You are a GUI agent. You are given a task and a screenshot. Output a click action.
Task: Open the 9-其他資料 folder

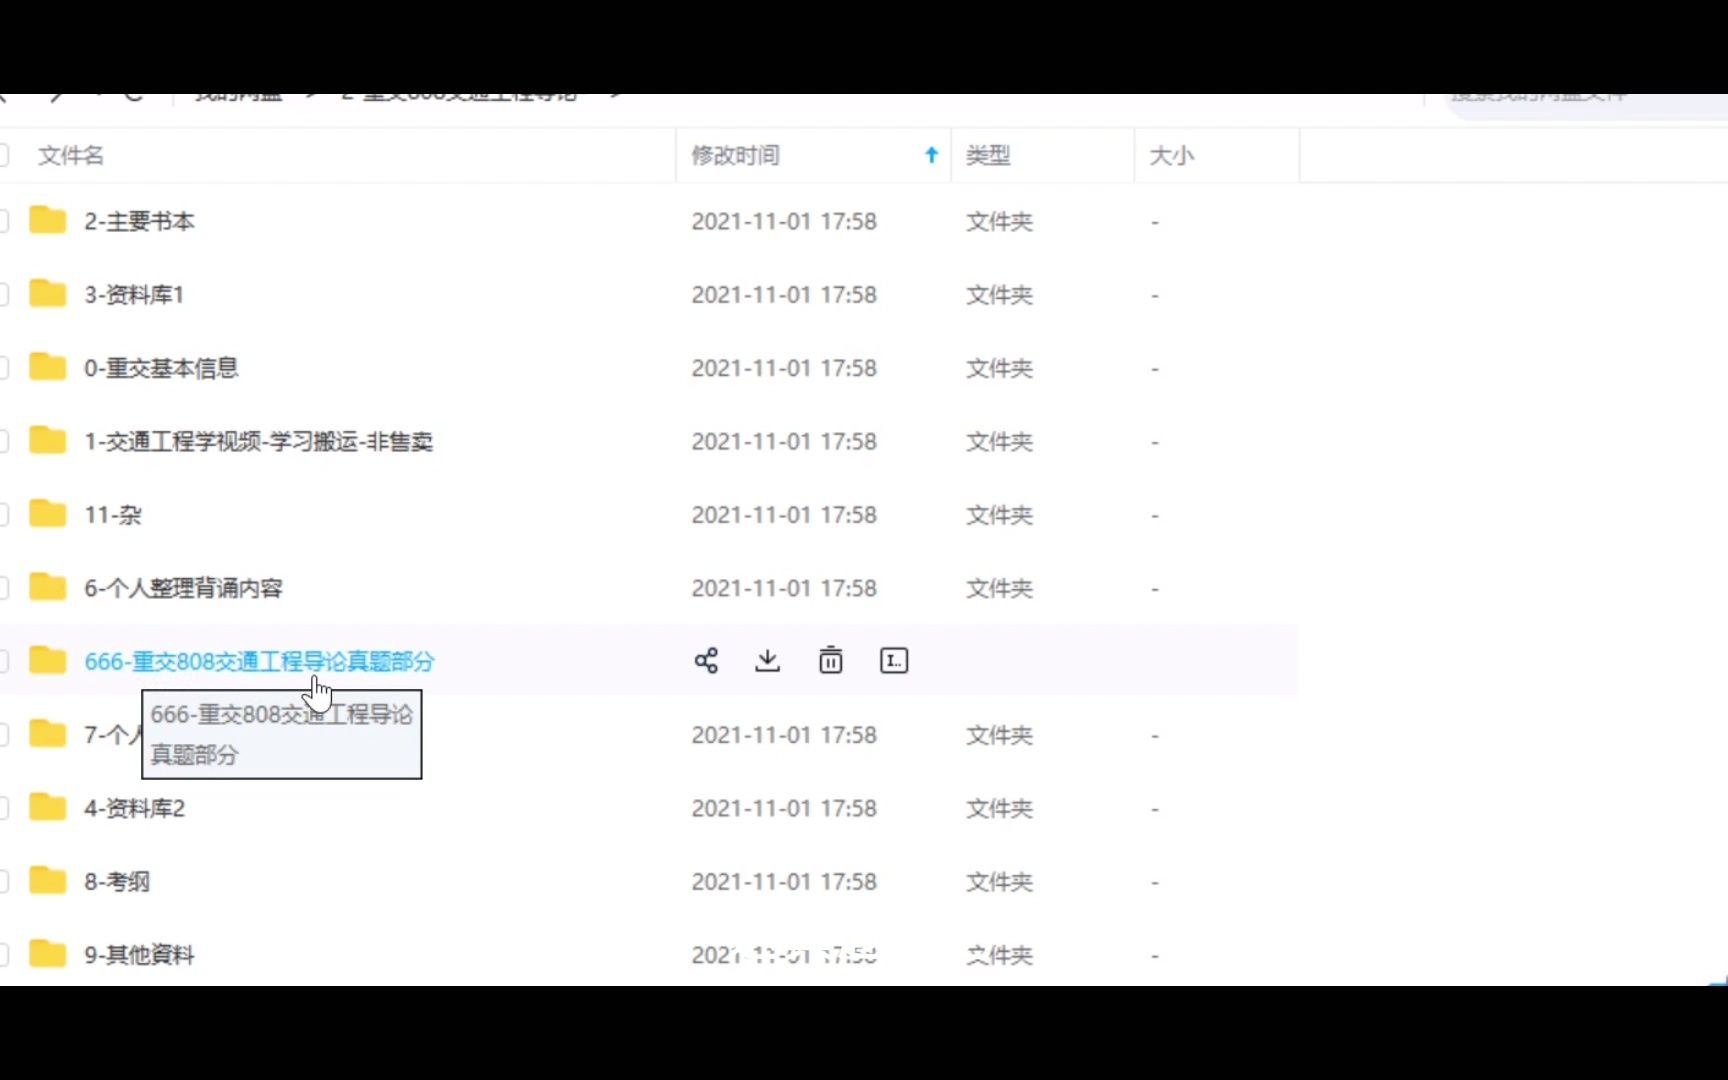(139, 955)
